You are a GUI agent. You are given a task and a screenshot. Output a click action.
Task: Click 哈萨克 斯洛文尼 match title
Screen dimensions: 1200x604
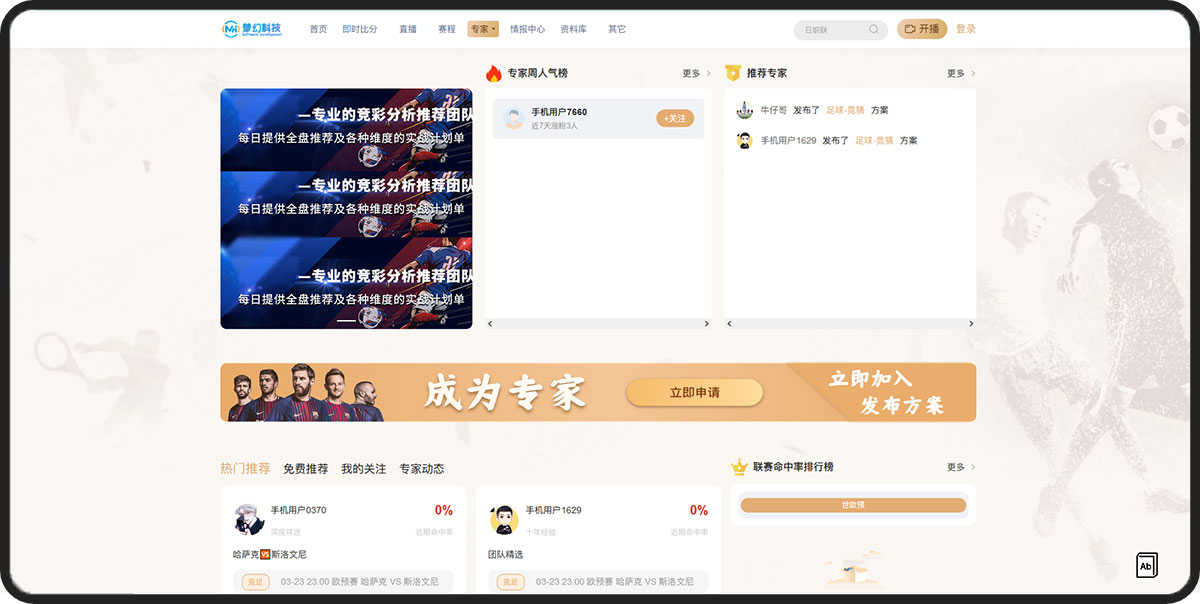coord(269,554)
